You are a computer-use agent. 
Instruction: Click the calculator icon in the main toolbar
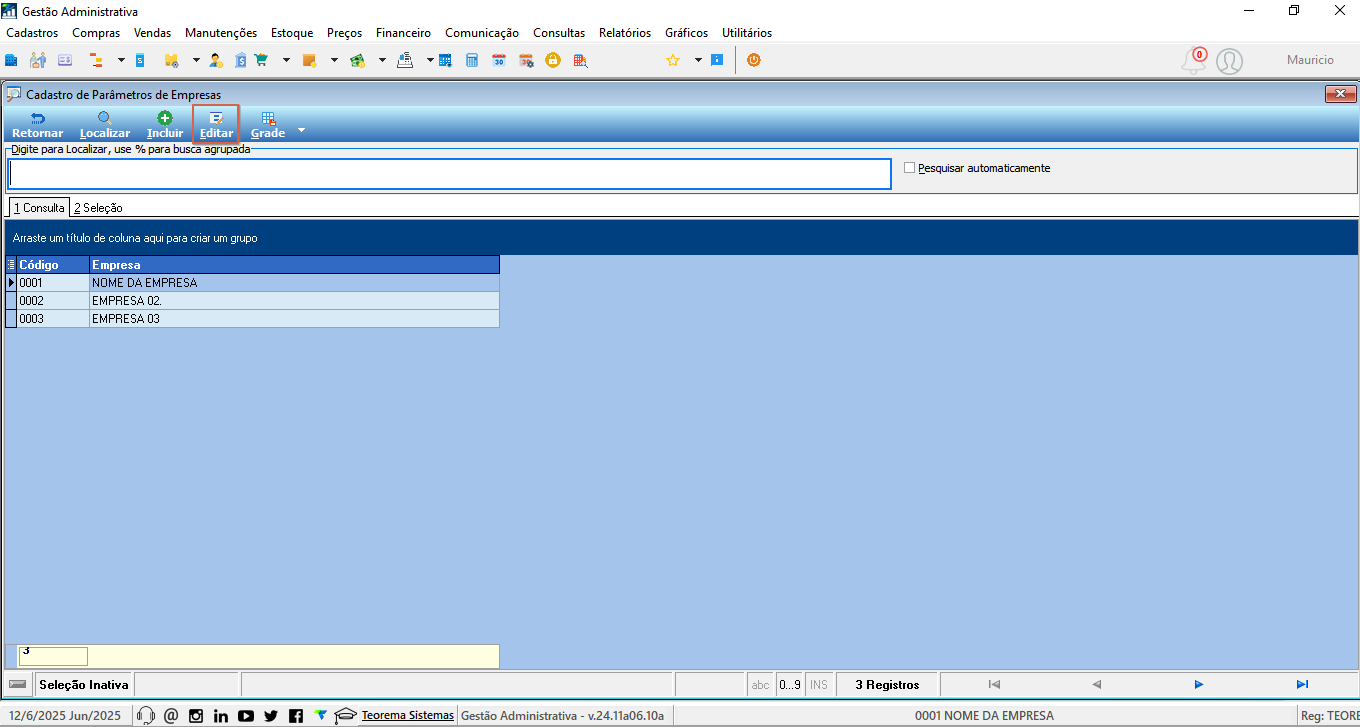[x=472, y=60]
